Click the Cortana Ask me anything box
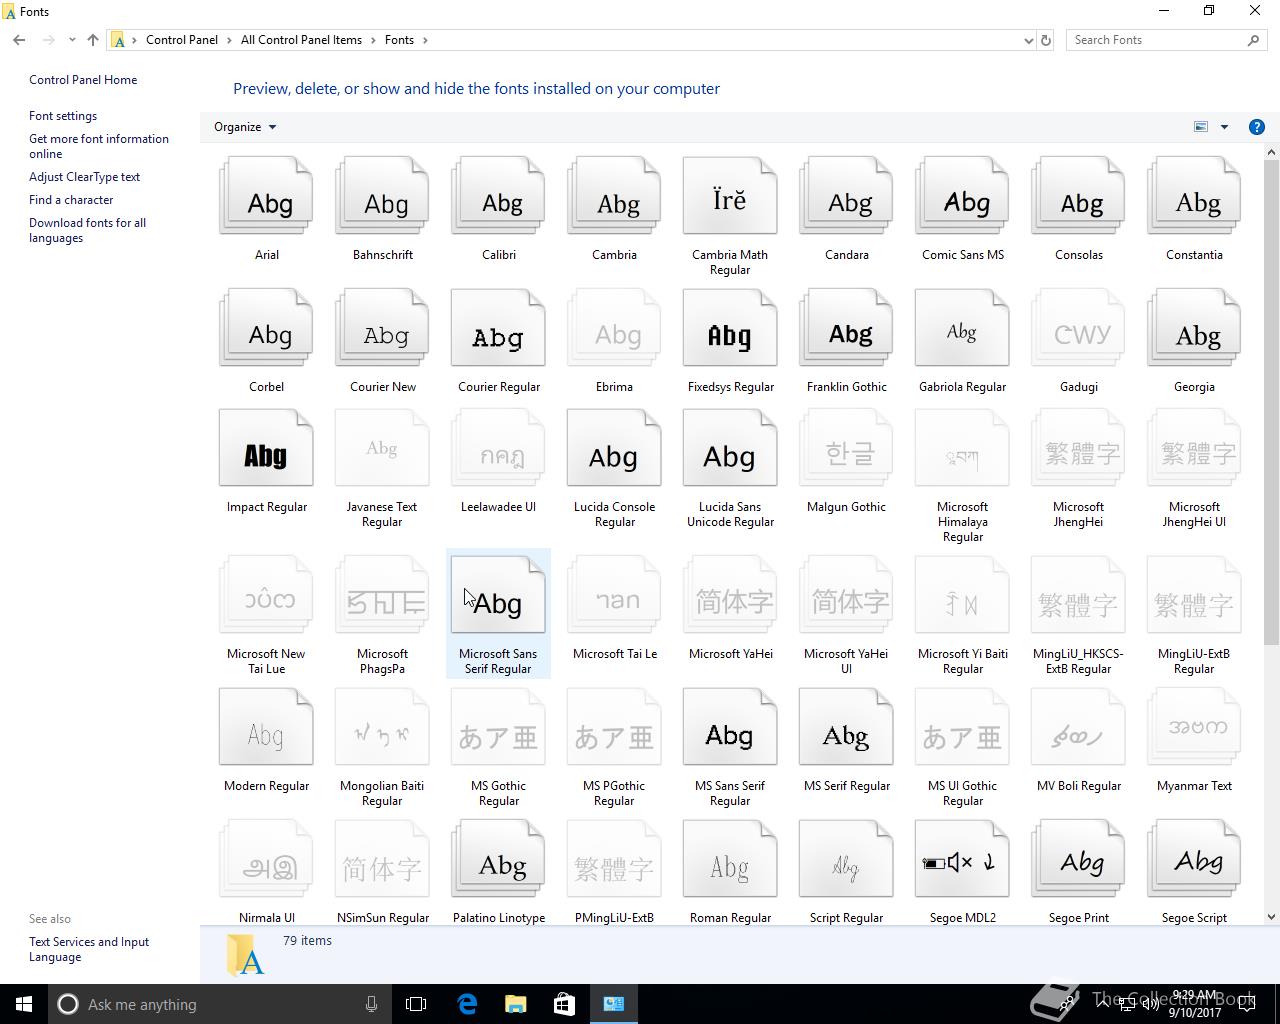Screen dimensions: 1280x1024 point(220,1004)
